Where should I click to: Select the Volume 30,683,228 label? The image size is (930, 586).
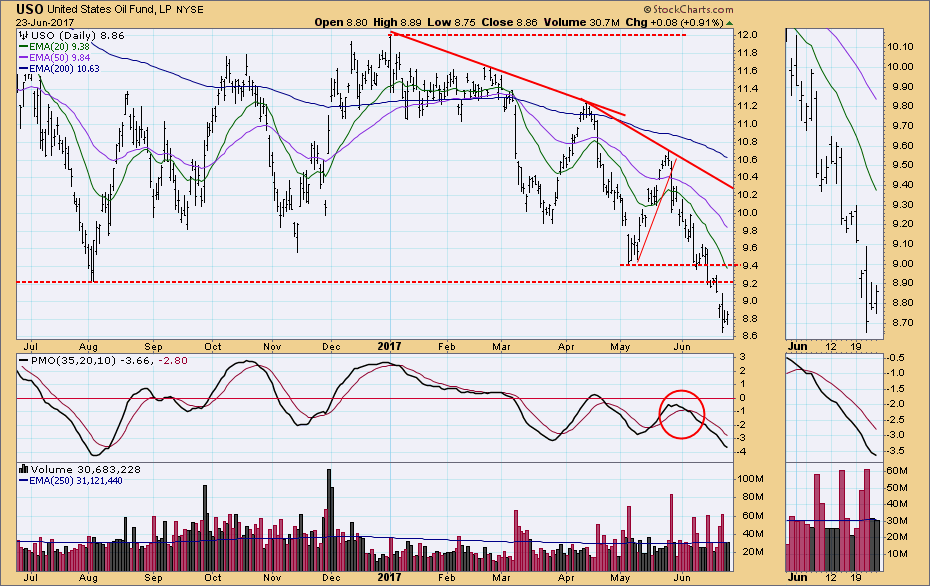(x=86, y=470)
